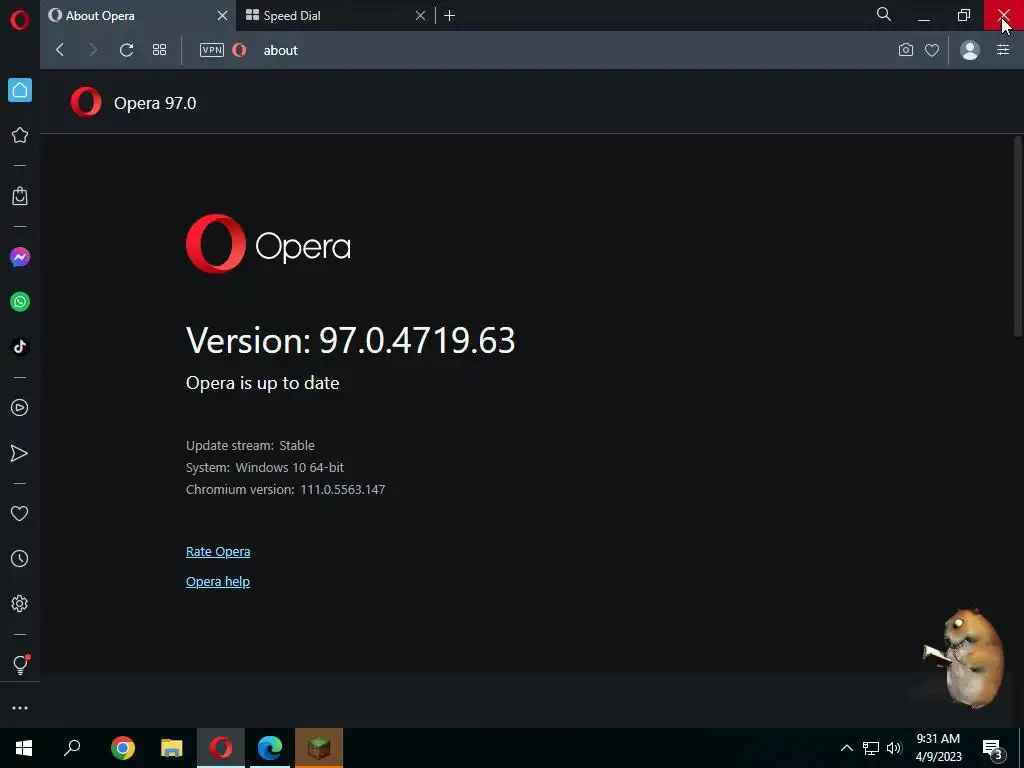Open the lightbulb tips icon
1024x768 pixels.
[20, 664]
